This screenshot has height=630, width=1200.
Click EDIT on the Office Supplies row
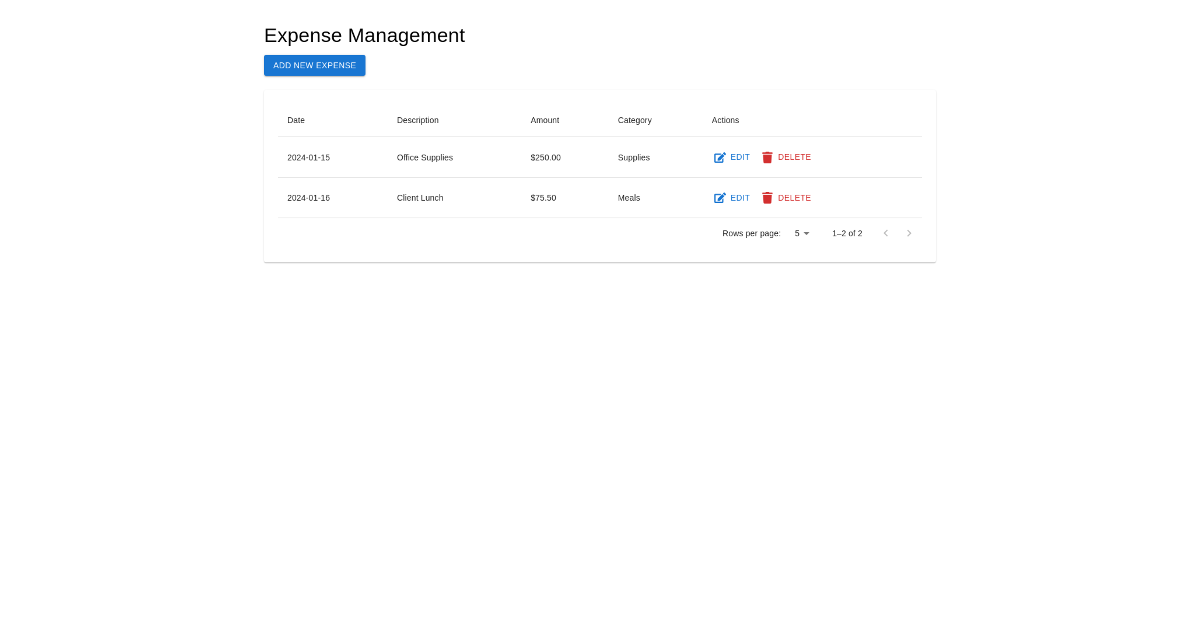pyautogui.click(x=731, y=157)
